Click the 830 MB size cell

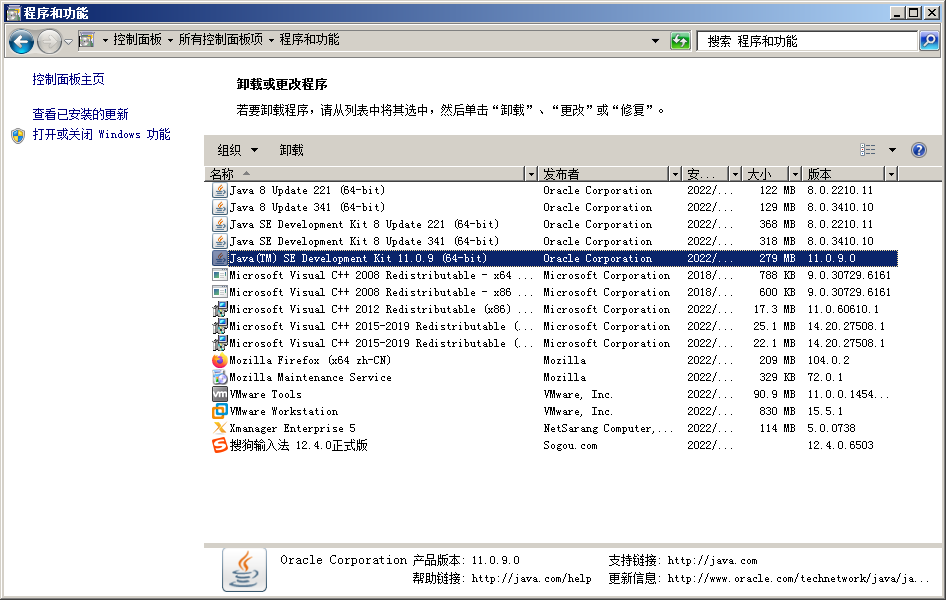(x=777, y=411)
